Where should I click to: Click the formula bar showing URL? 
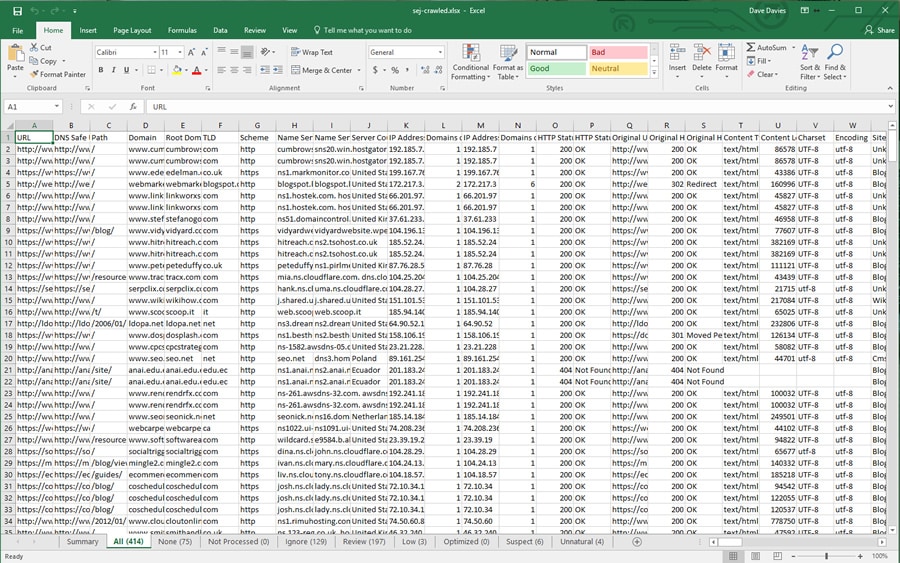click(x=500, y=106)
